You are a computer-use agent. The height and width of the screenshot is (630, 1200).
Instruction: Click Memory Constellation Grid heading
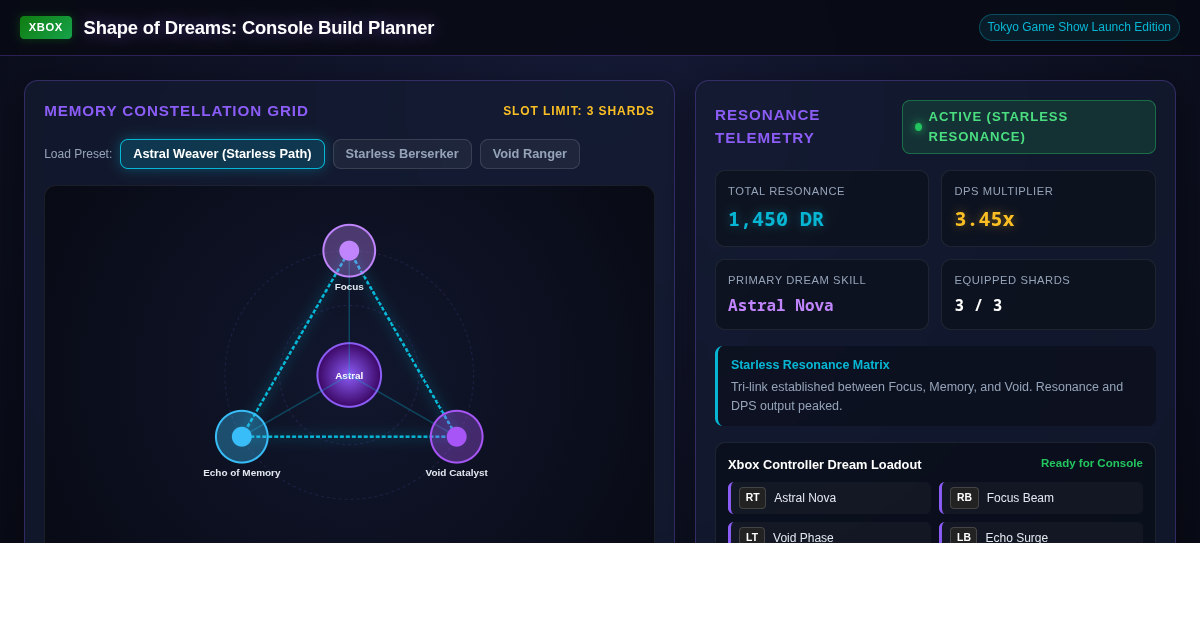[176, 111]
